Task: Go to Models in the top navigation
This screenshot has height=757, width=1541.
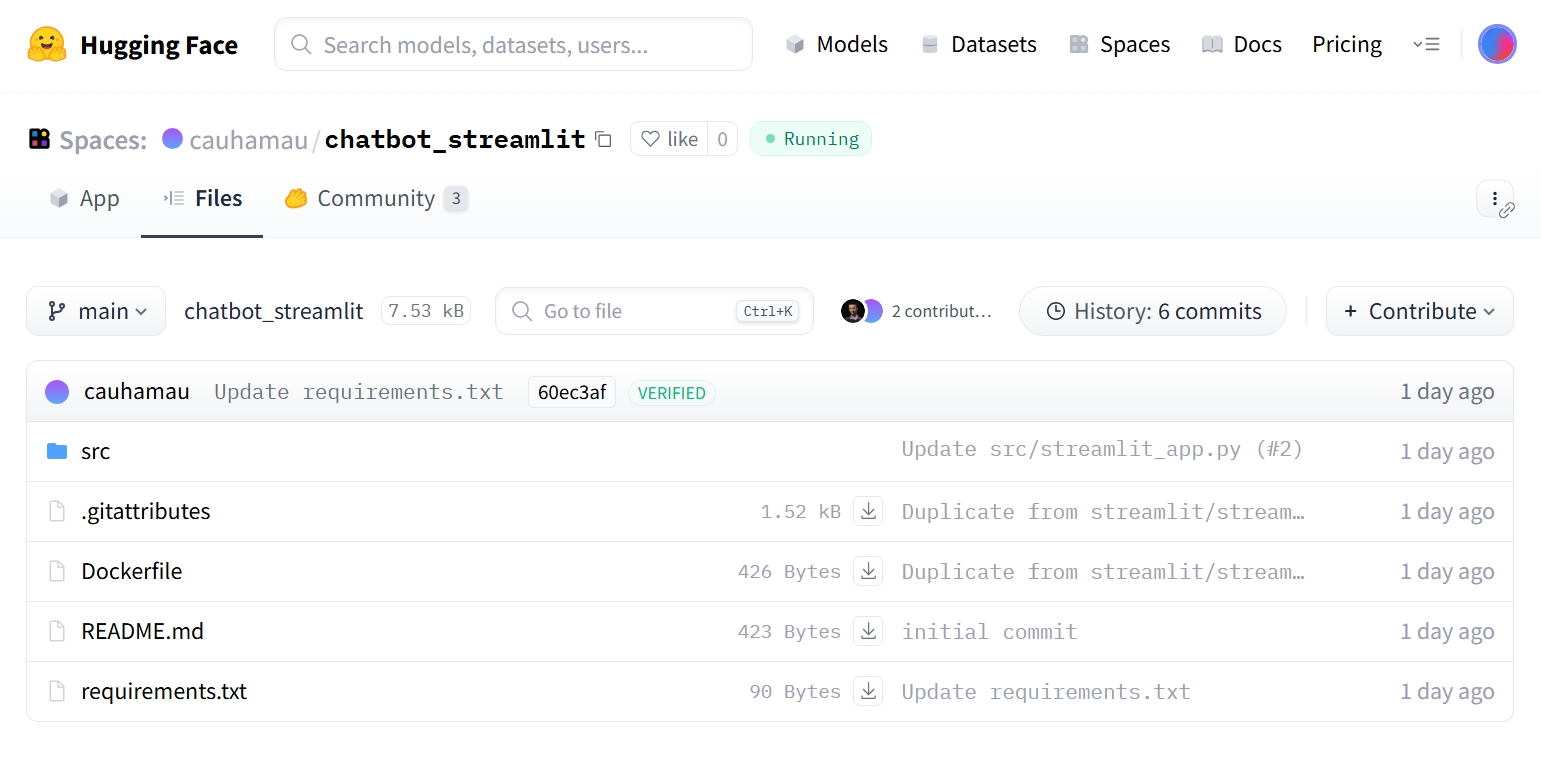Action: 837,44
